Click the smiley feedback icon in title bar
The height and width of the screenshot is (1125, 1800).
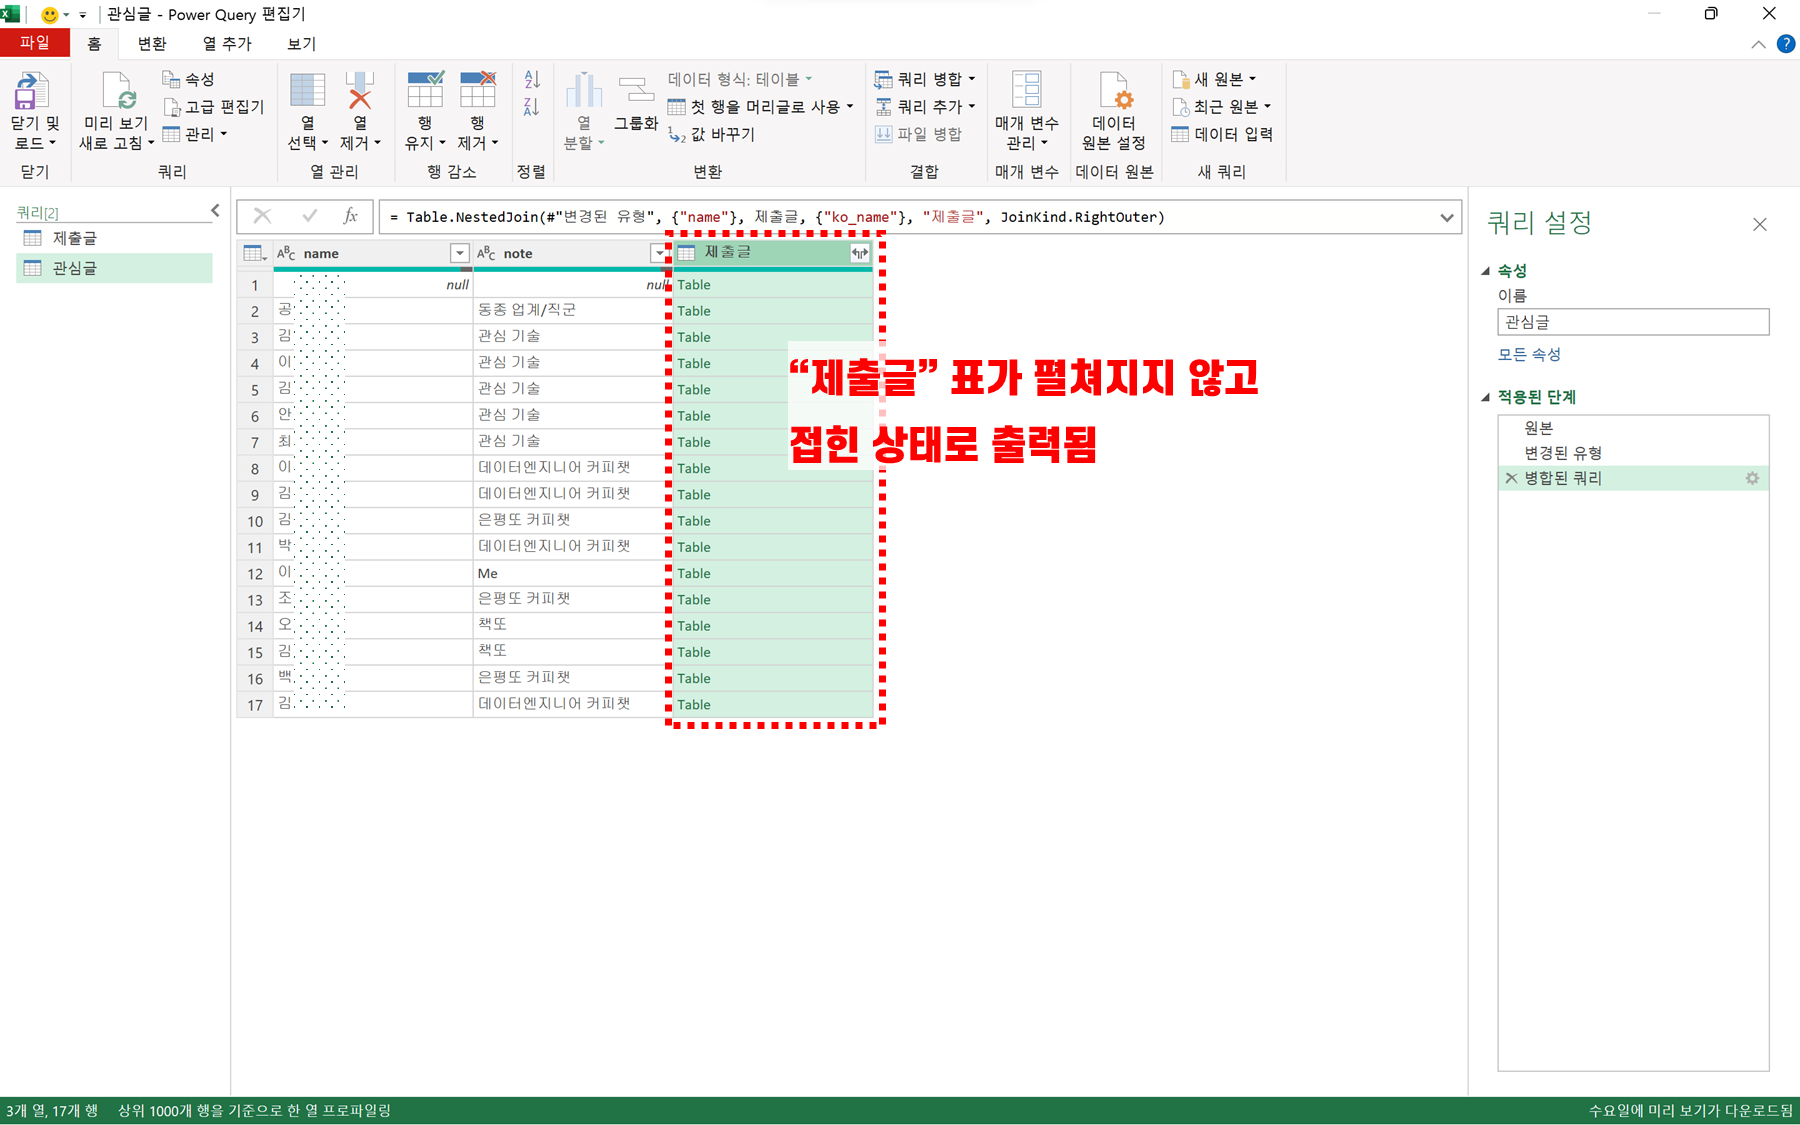click(48, 15)
